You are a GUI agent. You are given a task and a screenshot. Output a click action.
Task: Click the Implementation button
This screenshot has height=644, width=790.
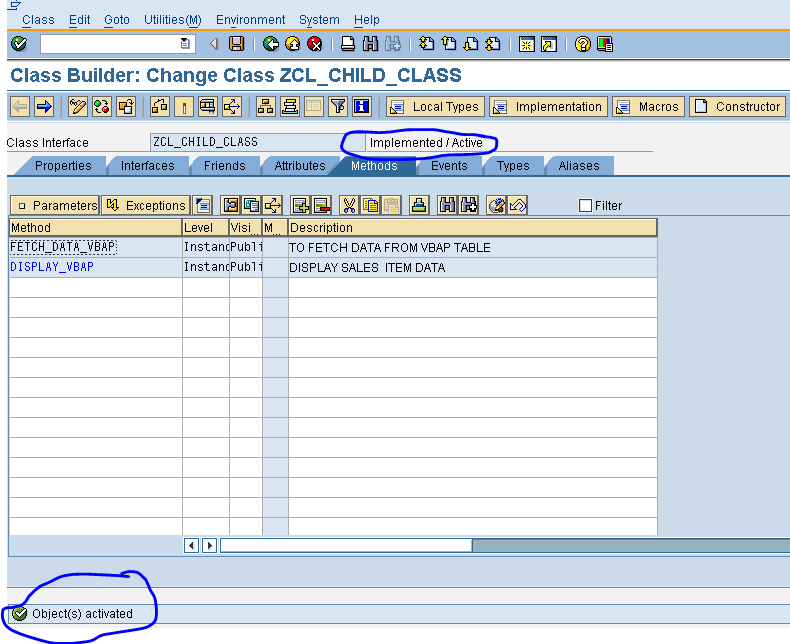(549, 107)
